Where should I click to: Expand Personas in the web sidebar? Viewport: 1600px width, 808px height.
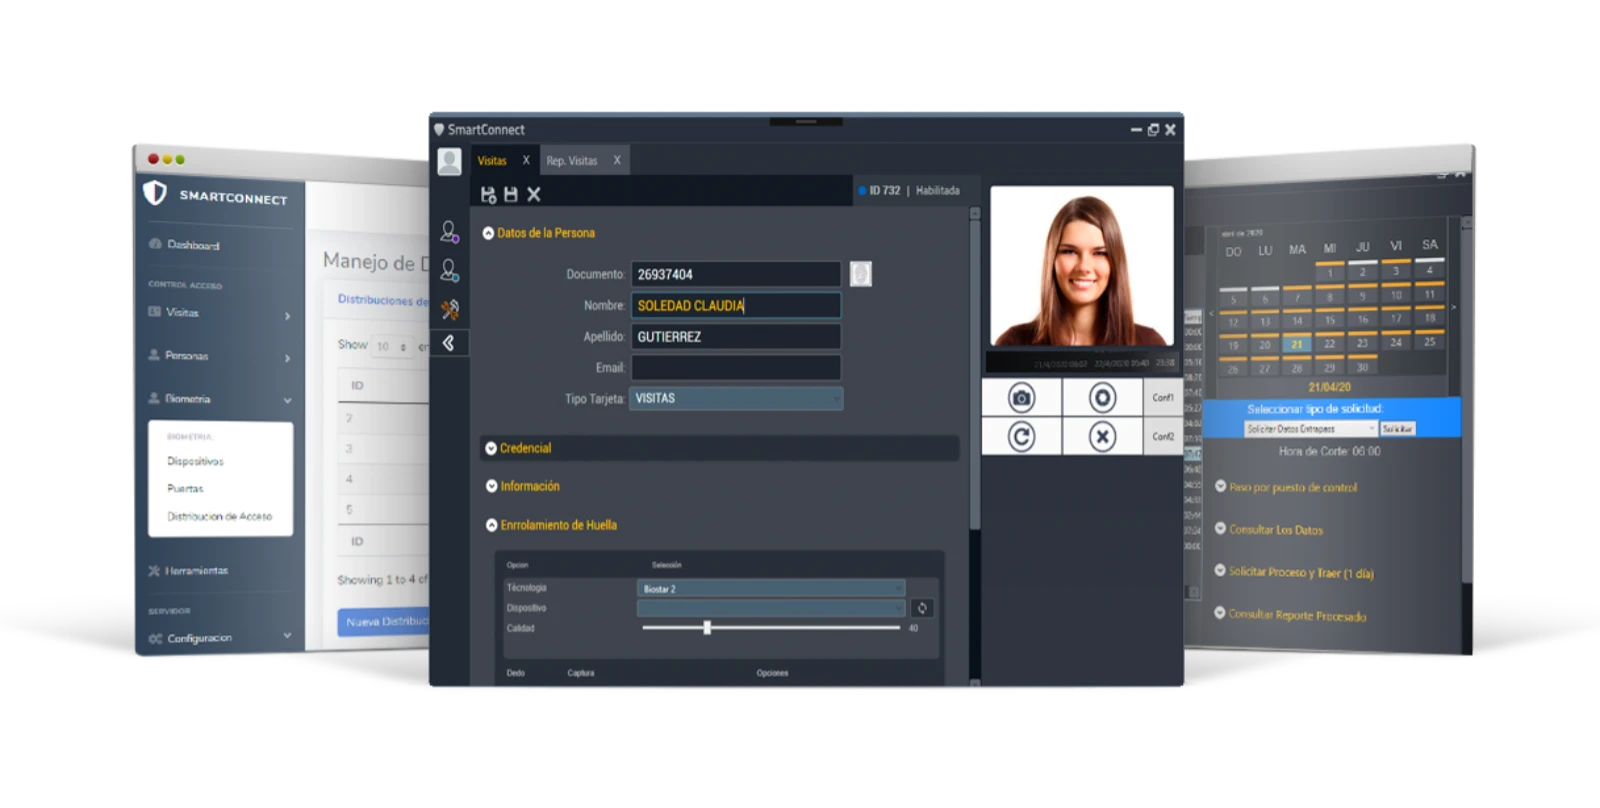click(x=219, y=356)
